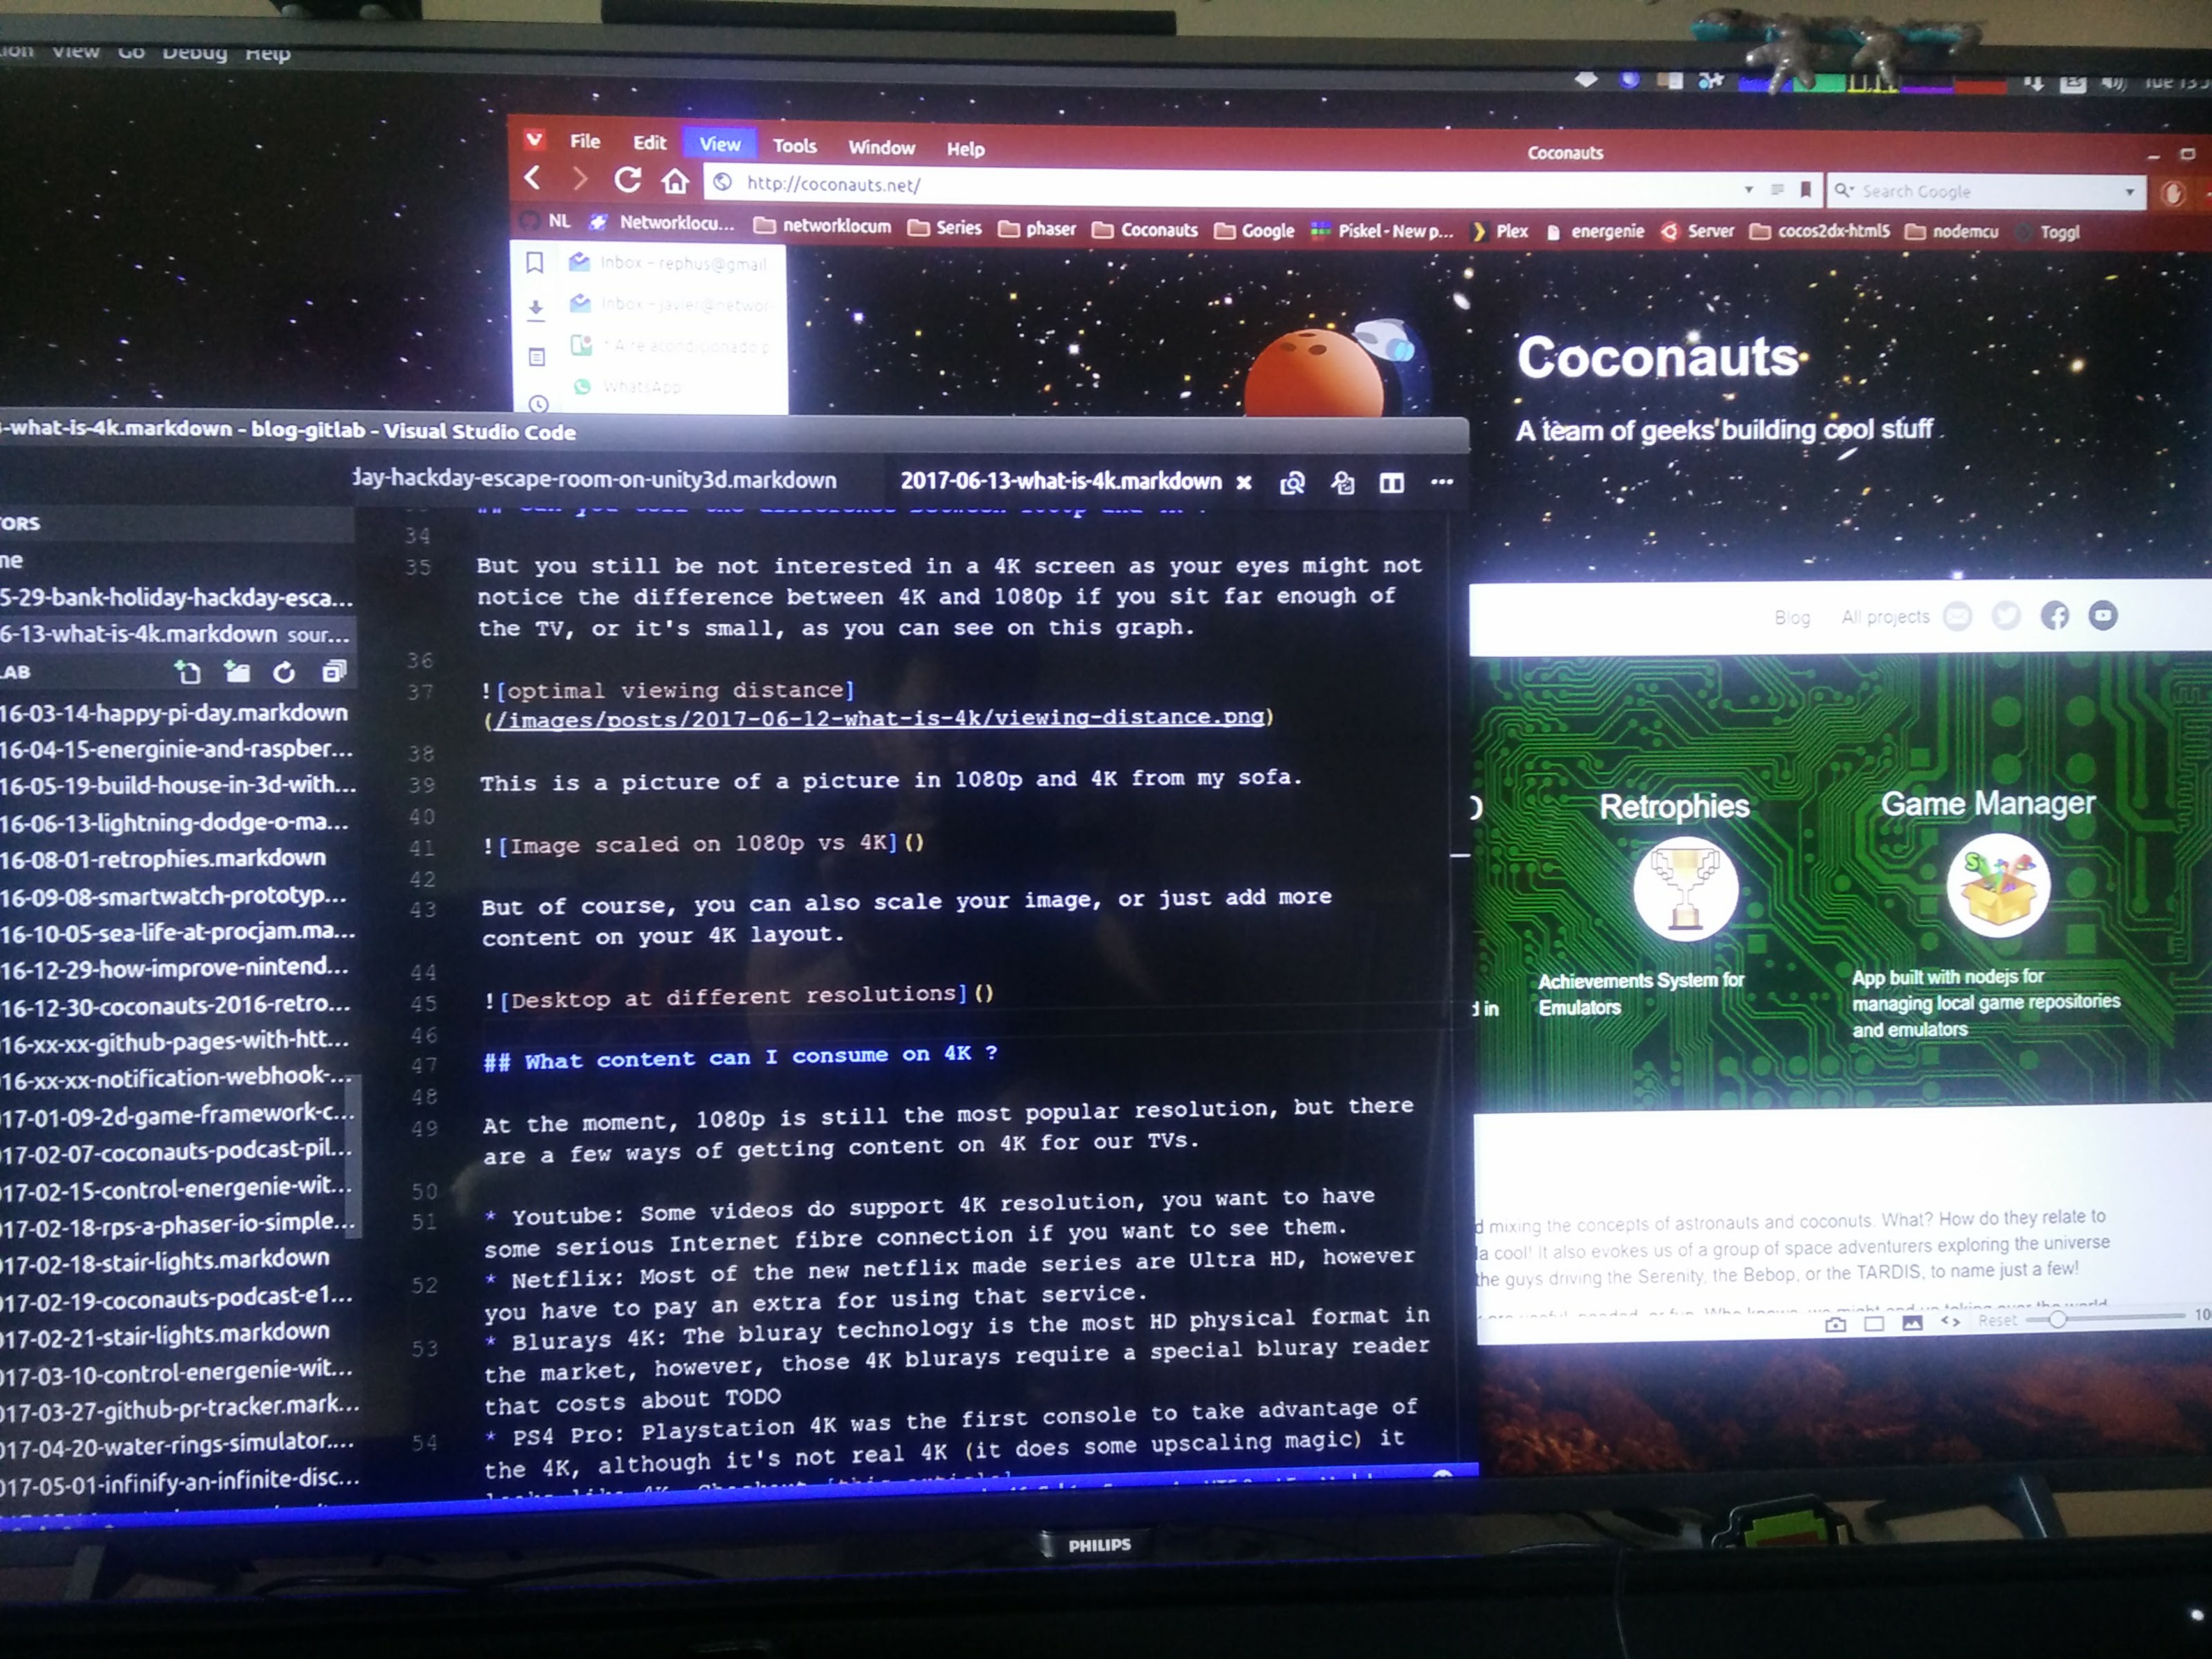This screenshot has width=2212, height=1659.
Task: Go back in the Vivaldi browser
Action: tap(533, 178)
